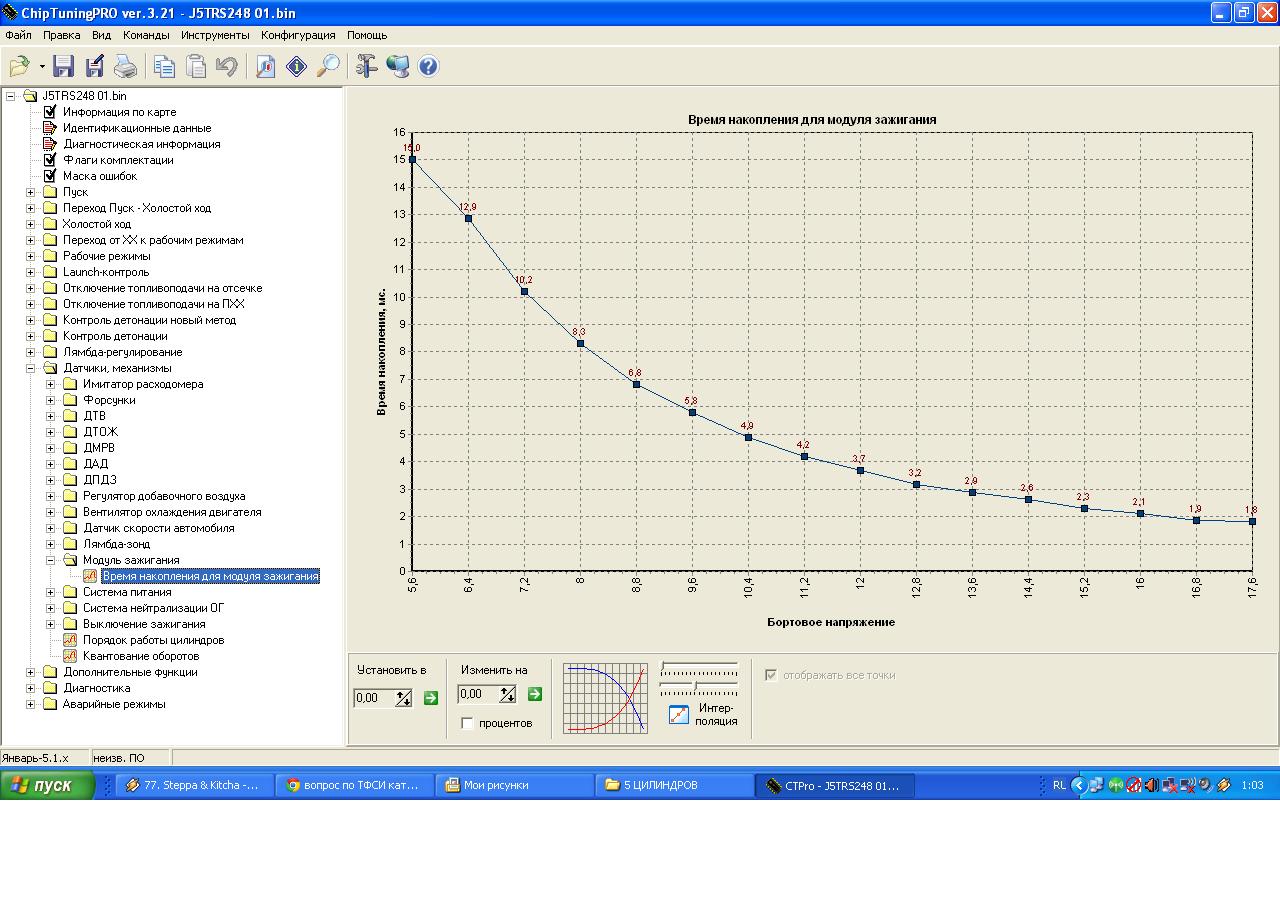Open the Инструменты menu
Screen dimensions: 1280x900
(x=215, y=35)
